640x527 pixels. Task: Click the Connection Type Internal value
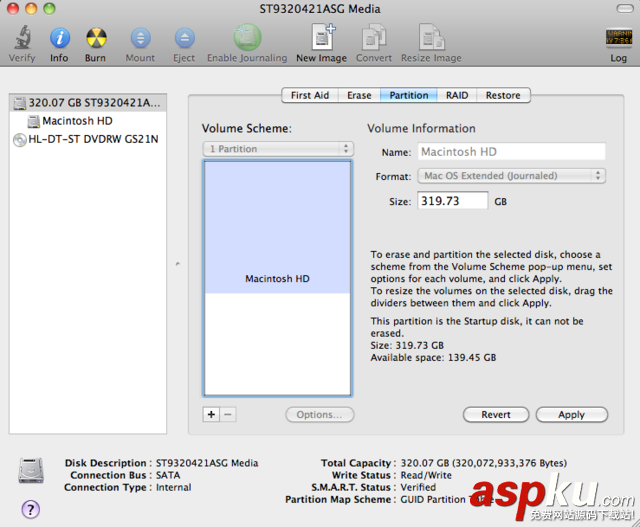tap(173, 487)
